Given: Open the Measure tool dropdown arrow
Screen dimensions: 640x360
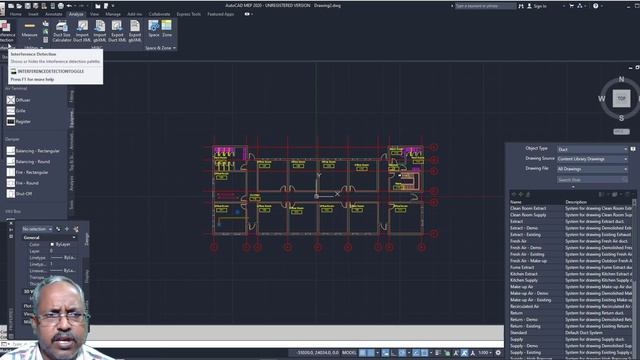Looking at the screenshot, I should 29,40.
